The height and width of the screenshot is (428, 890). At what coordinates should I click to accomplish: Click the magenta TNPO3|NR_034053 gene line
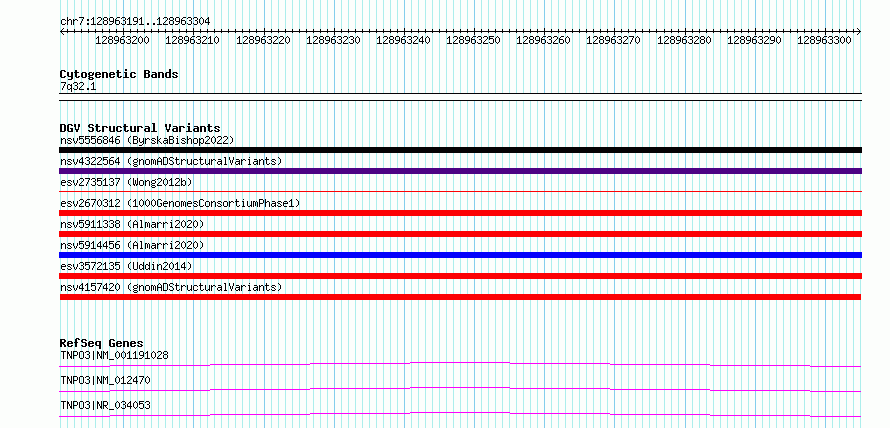tap(460, 414)
